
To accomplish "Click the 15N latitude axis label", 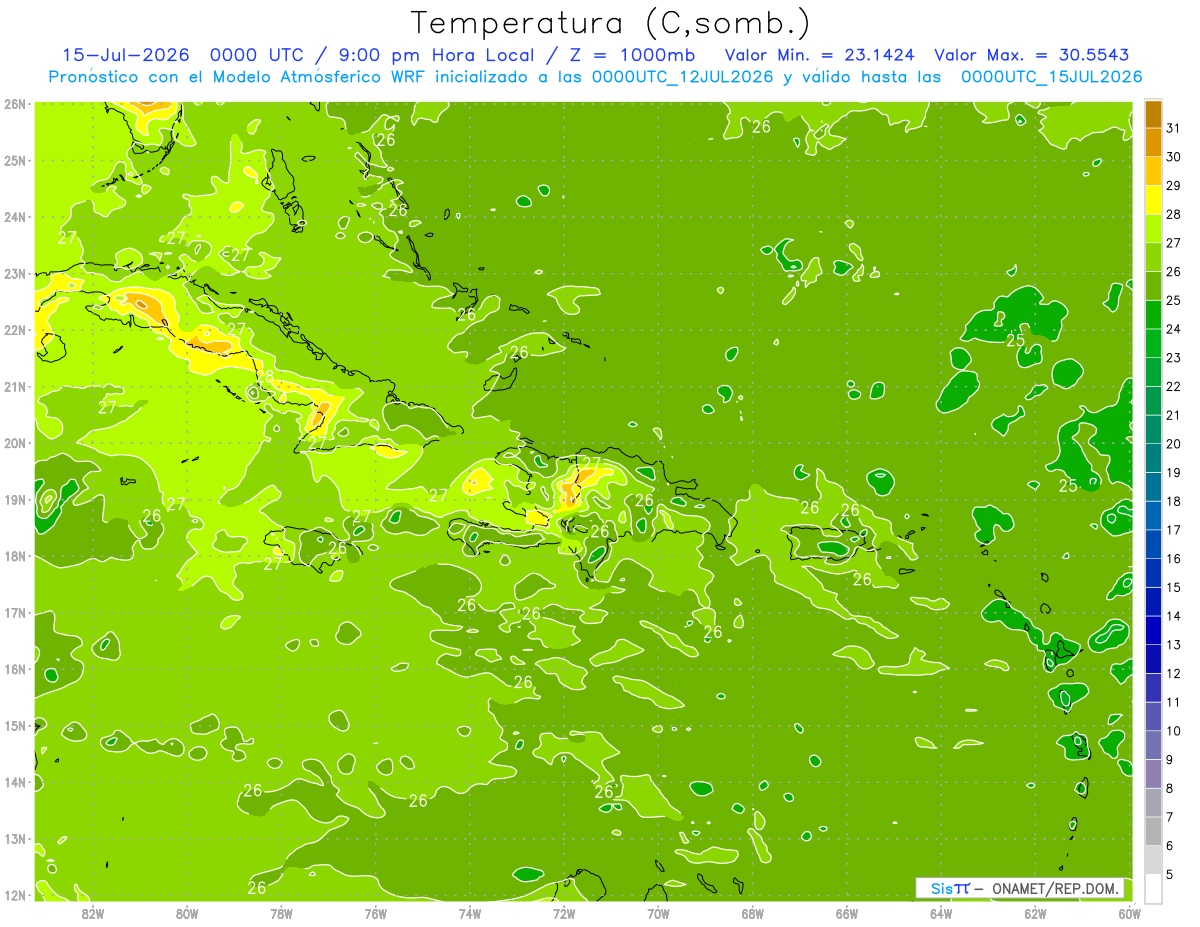I will pos(15,725).
